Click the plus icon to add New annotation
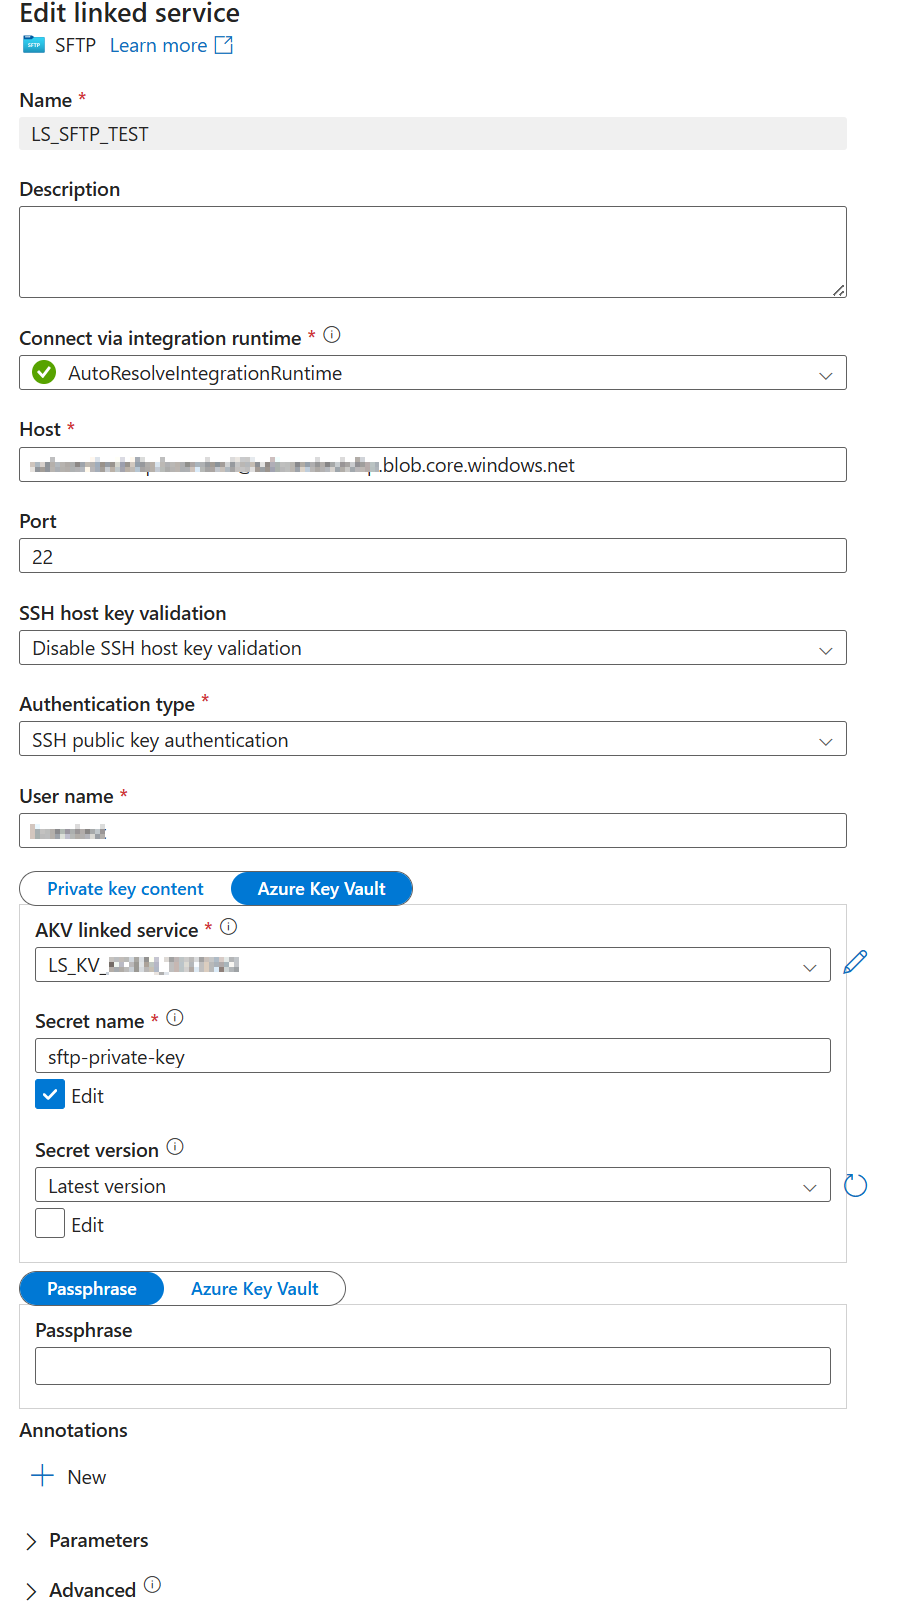This screenshot has height=1622, width=904. click(42, 1476)
